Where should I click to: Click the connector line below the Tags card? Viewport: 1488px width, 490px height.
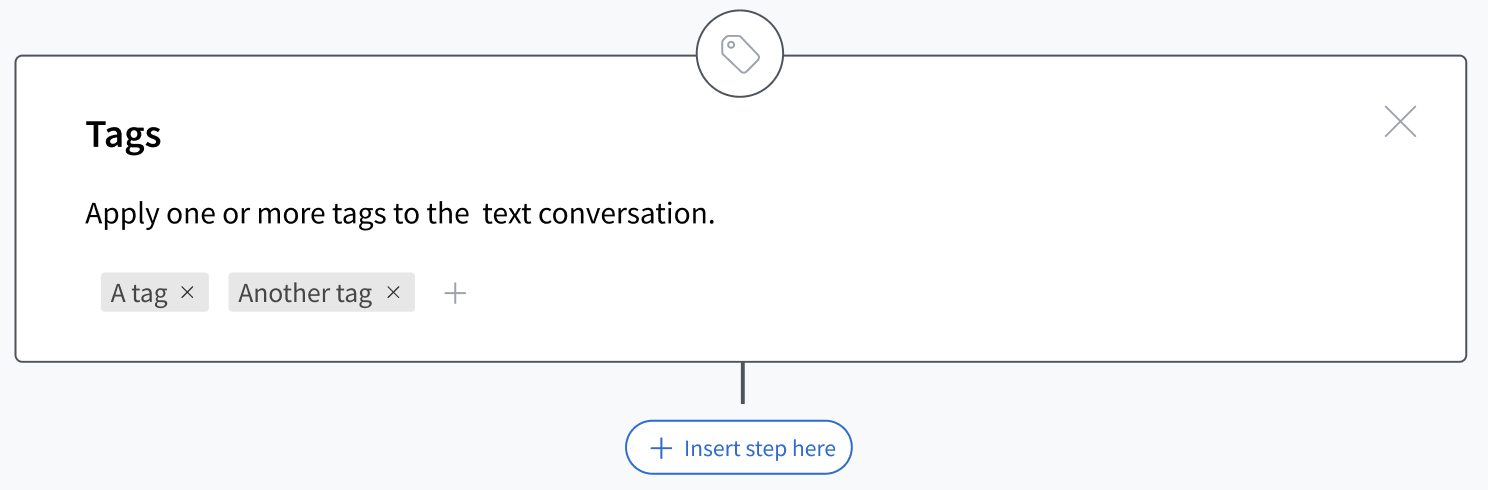(742, 383)
